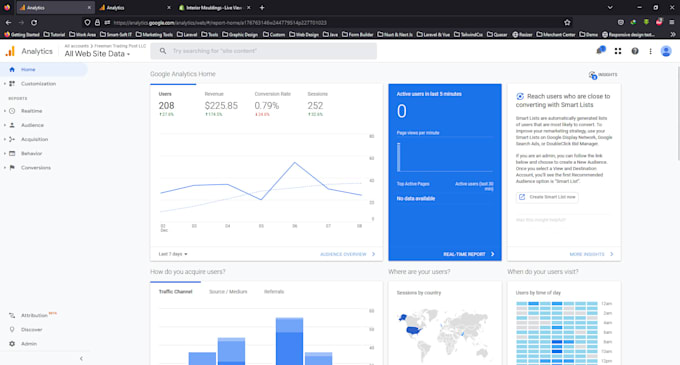Image resolution: width=680 pixels, height=365 pixels.
Task: Expand the Conversions reports section
Action: coord(5,168)
